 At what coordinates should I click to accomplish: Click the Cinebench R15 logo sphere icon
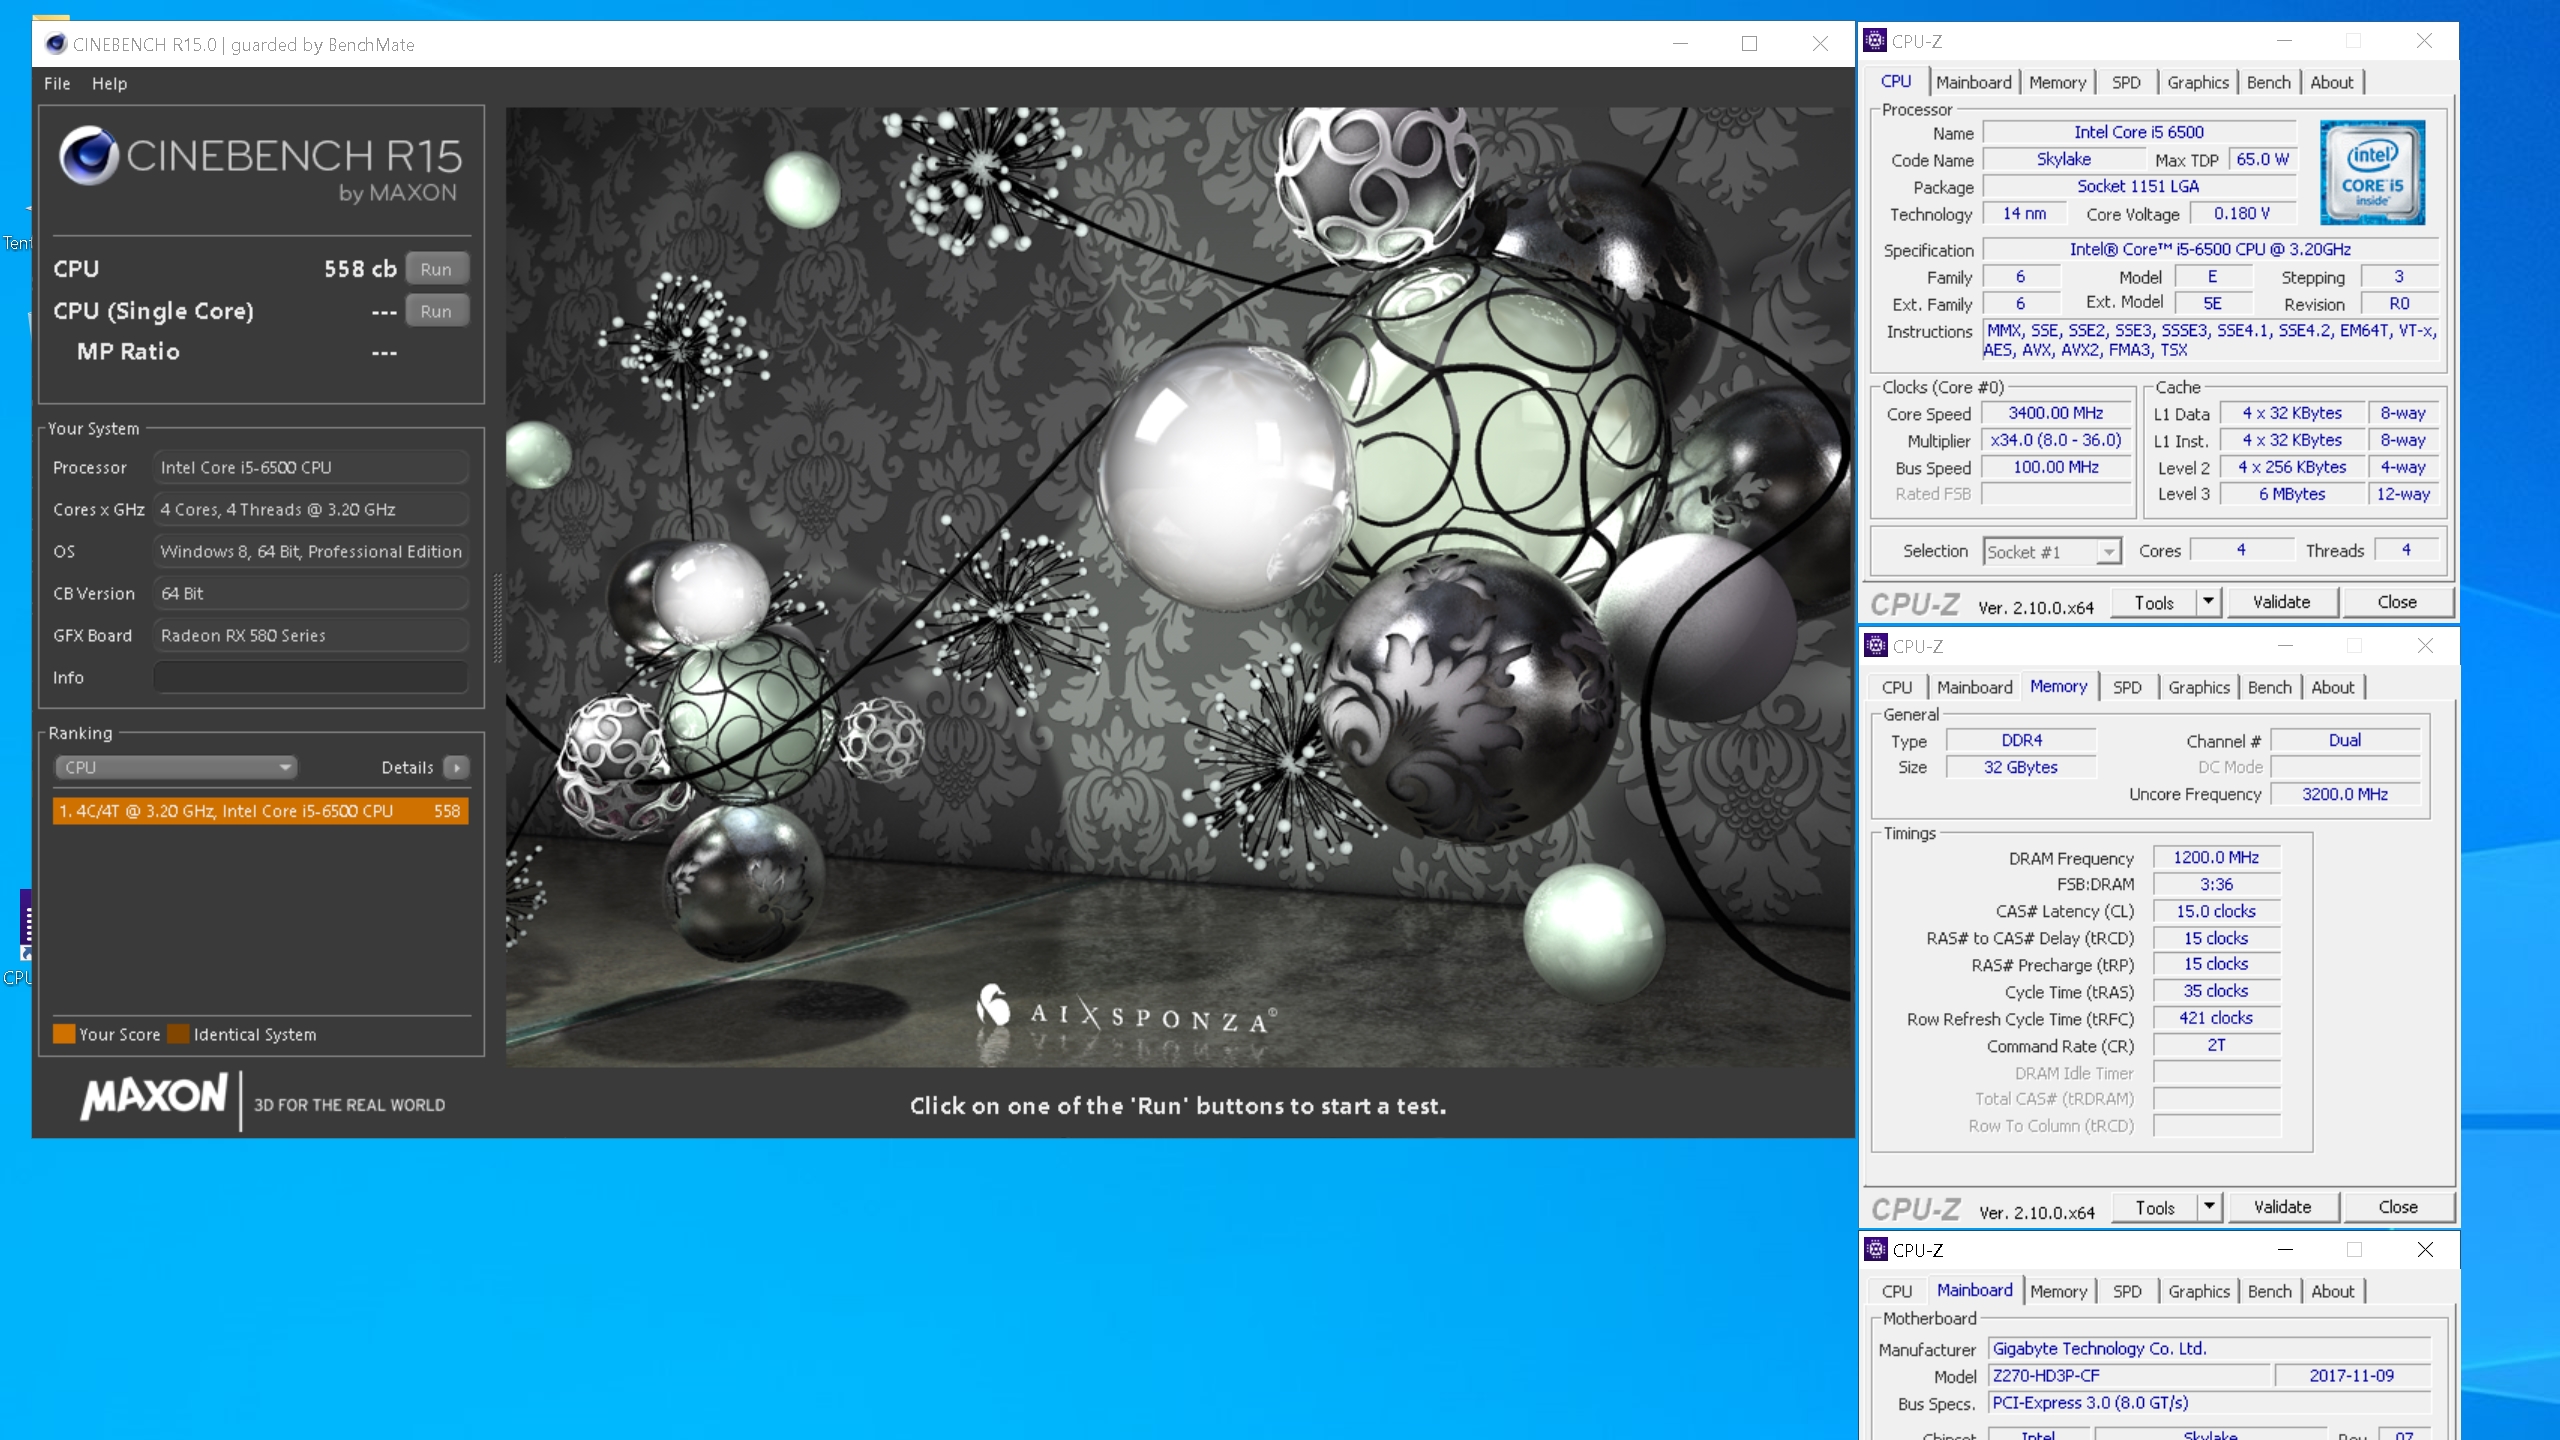pyautogui.click(x=88, y=155)
